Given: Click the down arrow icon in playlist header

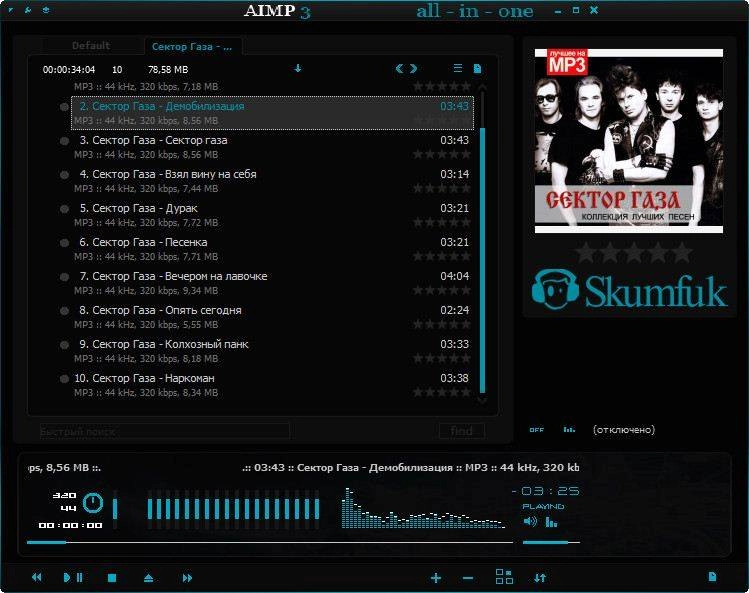Looking at the screenshot, I should click(298, 69).
